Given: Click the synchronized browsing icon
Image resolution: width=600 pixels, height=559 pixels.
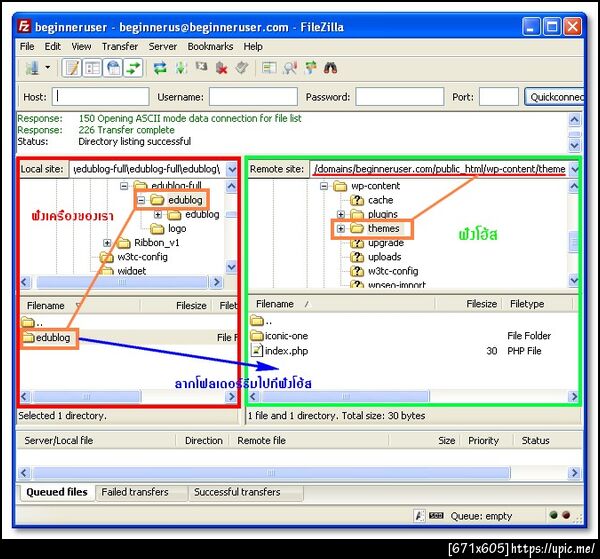Looking at the screenshot, I should [x=310, y=68].
